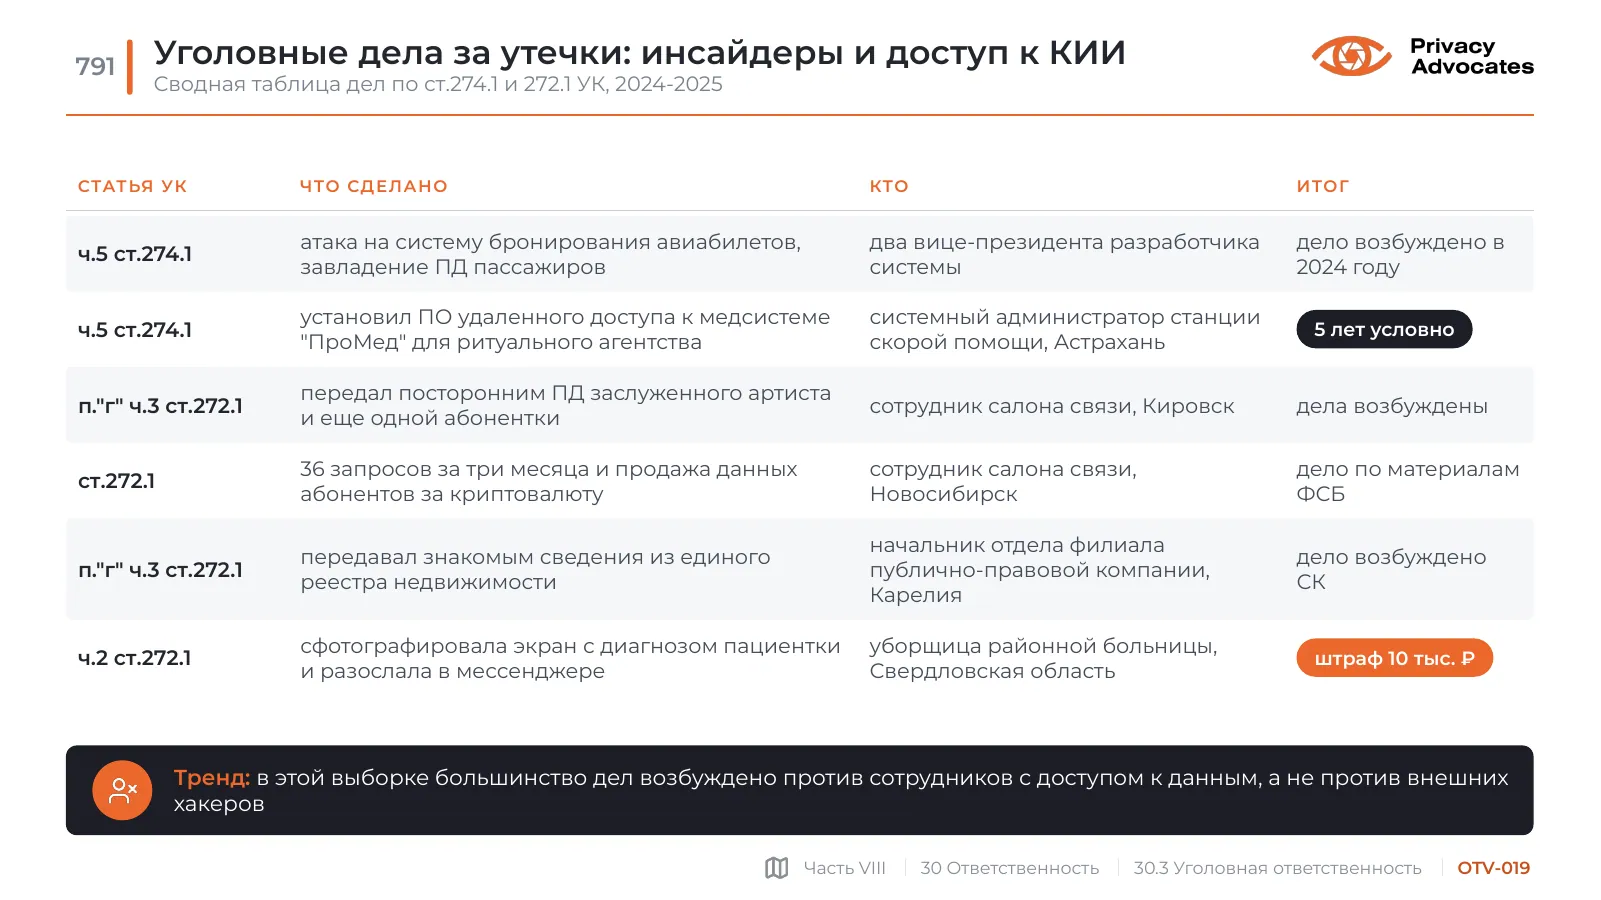Click the 'ИТОГ' column header
Viewport: 1601px width, 900px height.
[1323, 186]
